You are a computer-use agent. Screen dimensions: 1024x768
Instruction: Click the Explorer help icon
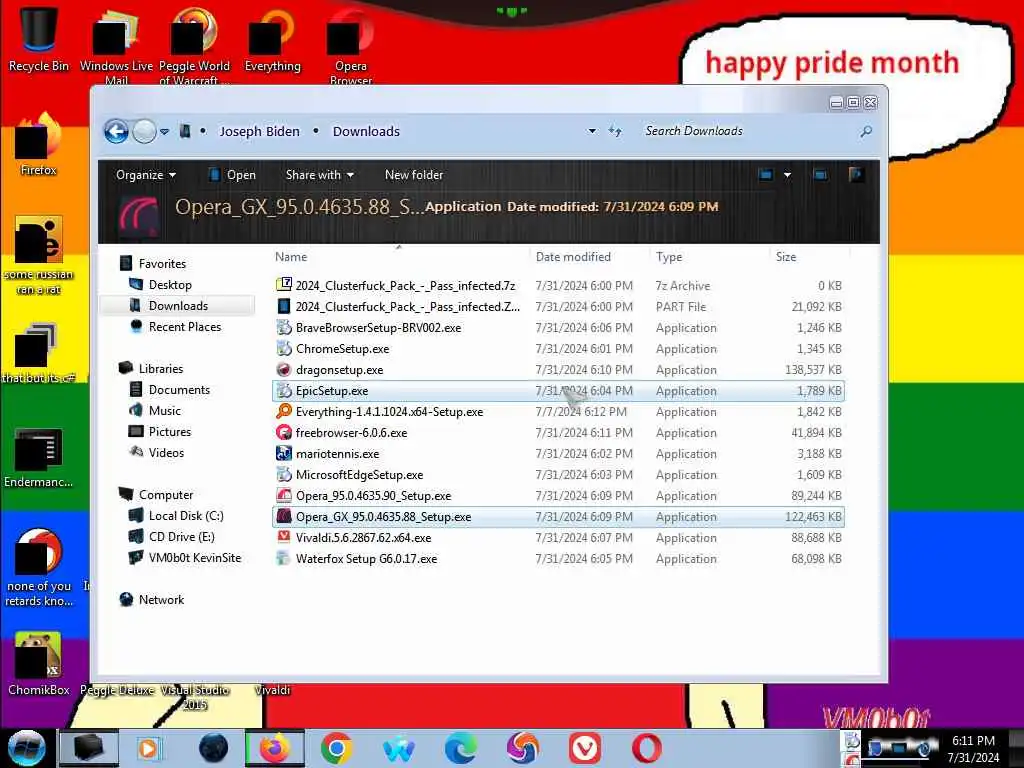pyautogui.click(x=856, y=174)
